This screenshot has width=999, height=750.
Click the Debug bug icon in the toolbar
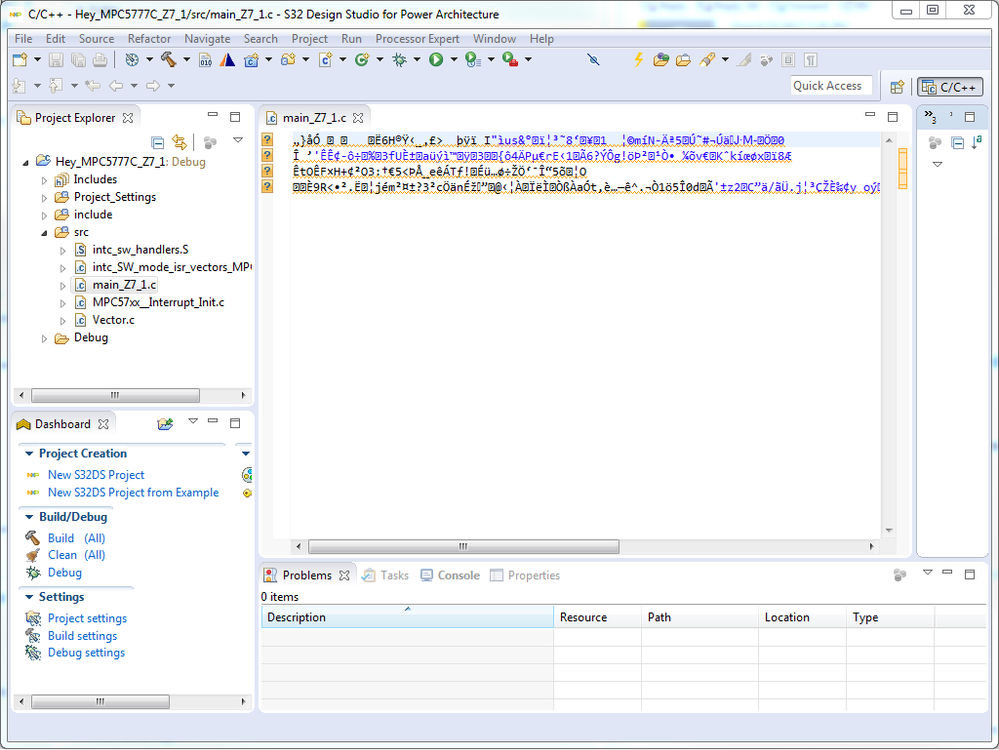(399, 60)
